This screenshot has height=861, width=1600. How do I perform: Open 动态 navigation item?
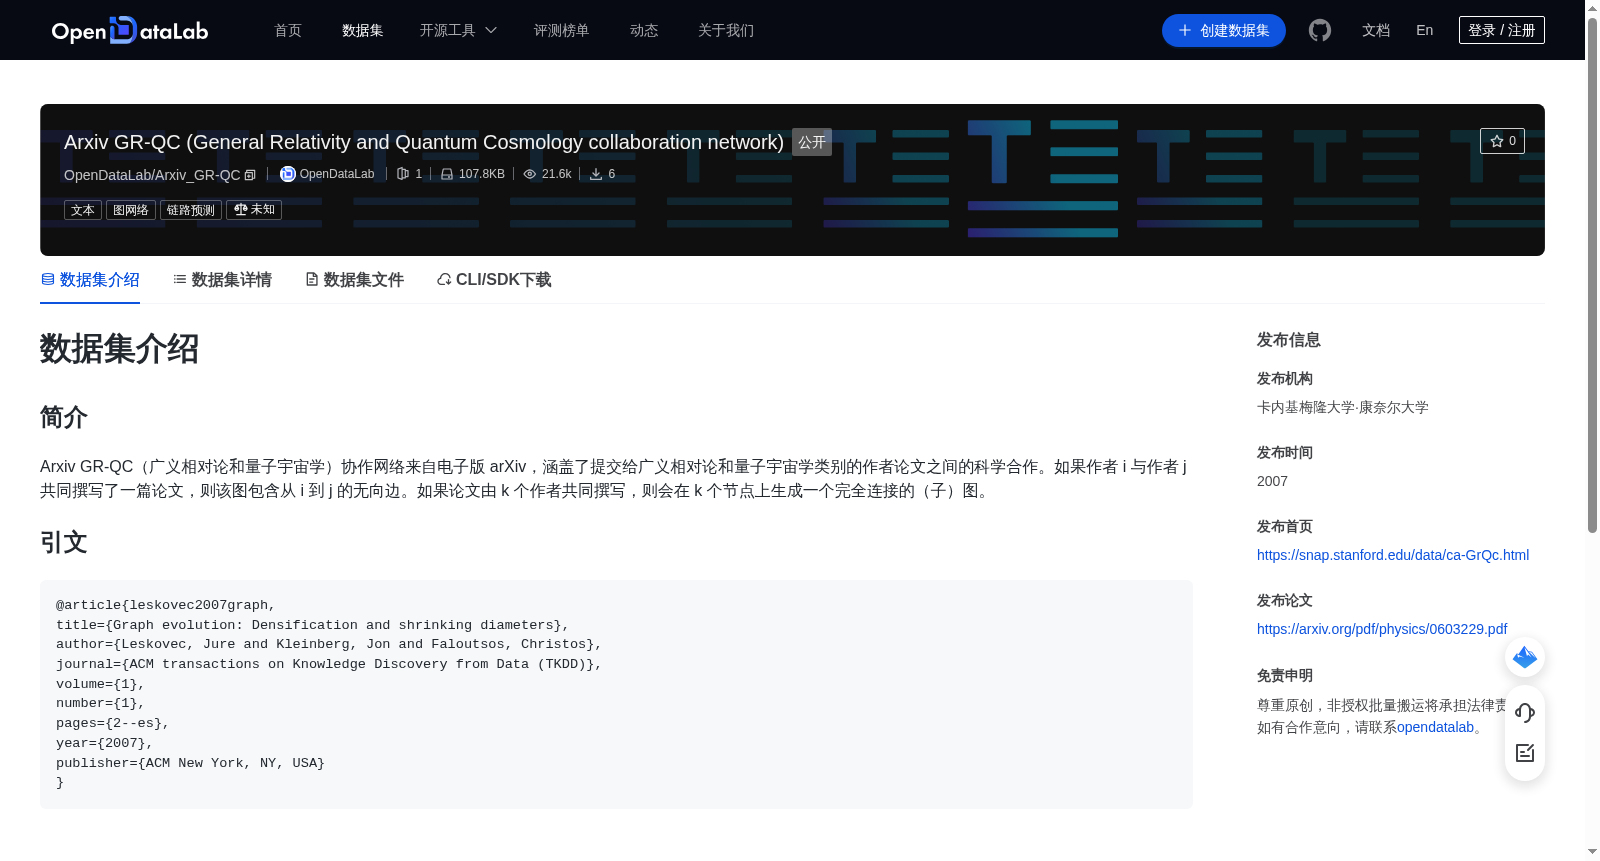click(x=644, y=30)
